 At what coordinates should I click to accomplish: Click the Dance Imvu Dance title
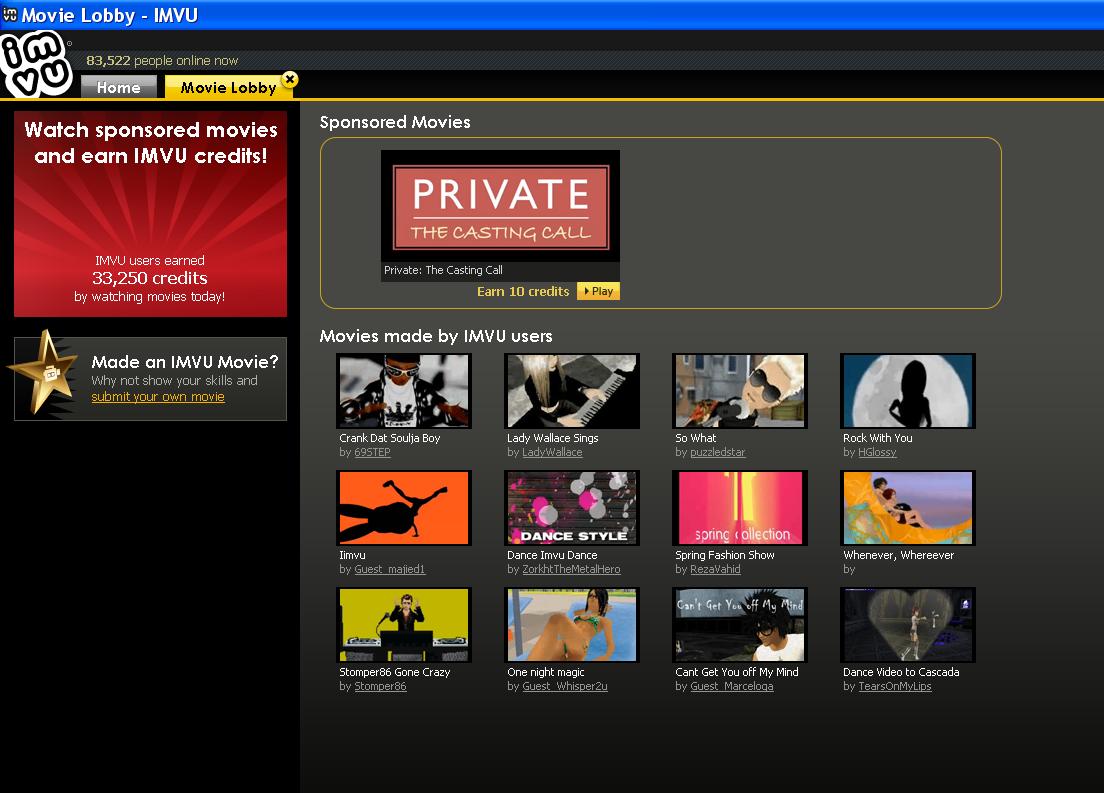point(552,555)
